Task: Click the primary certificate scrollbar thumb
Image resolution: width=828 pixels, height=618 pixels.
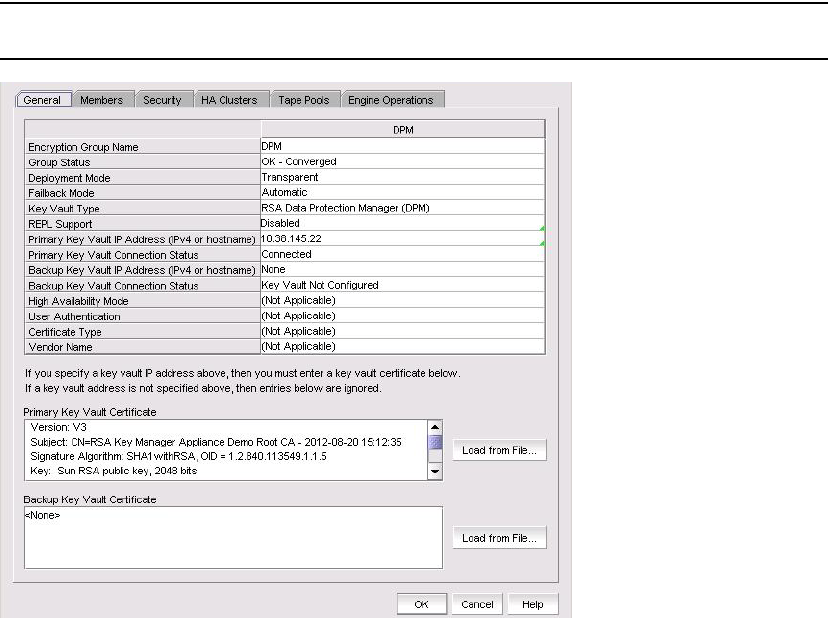Action: pyautogui.click(x=435, y=442)
